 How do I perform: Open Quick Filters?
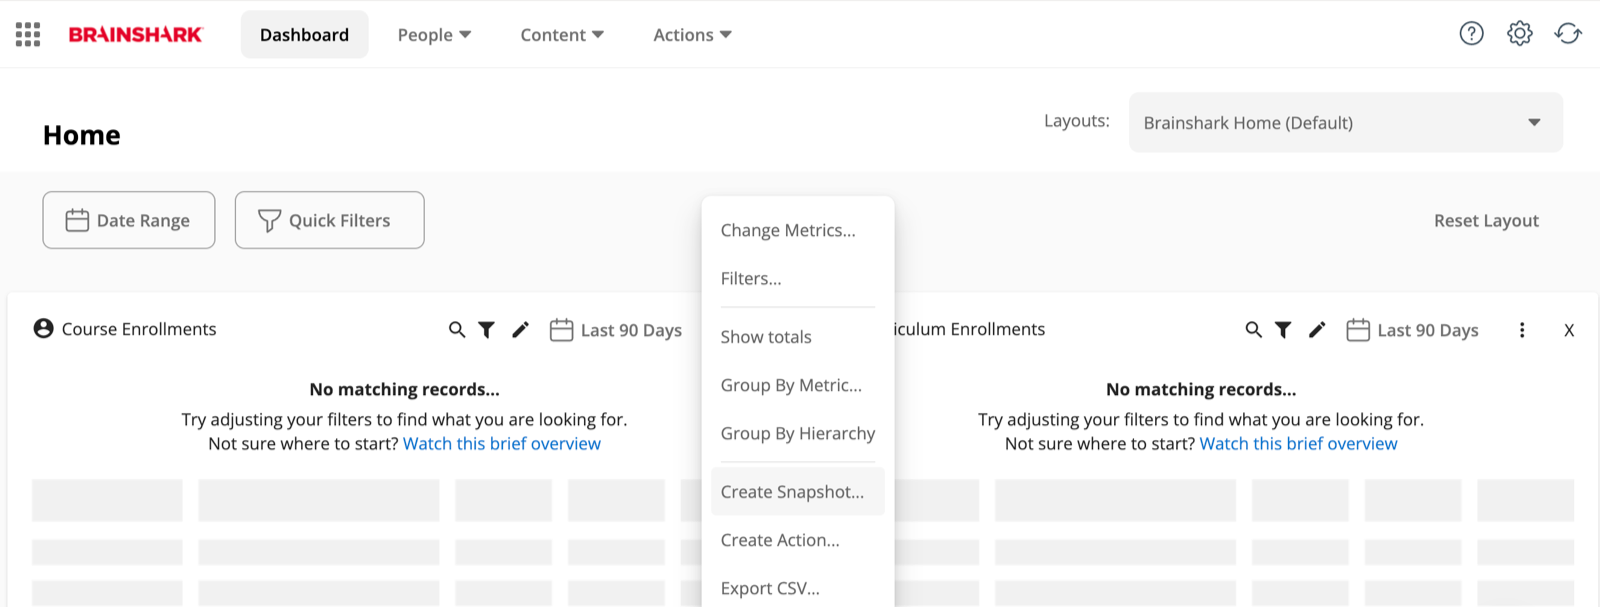329,220
